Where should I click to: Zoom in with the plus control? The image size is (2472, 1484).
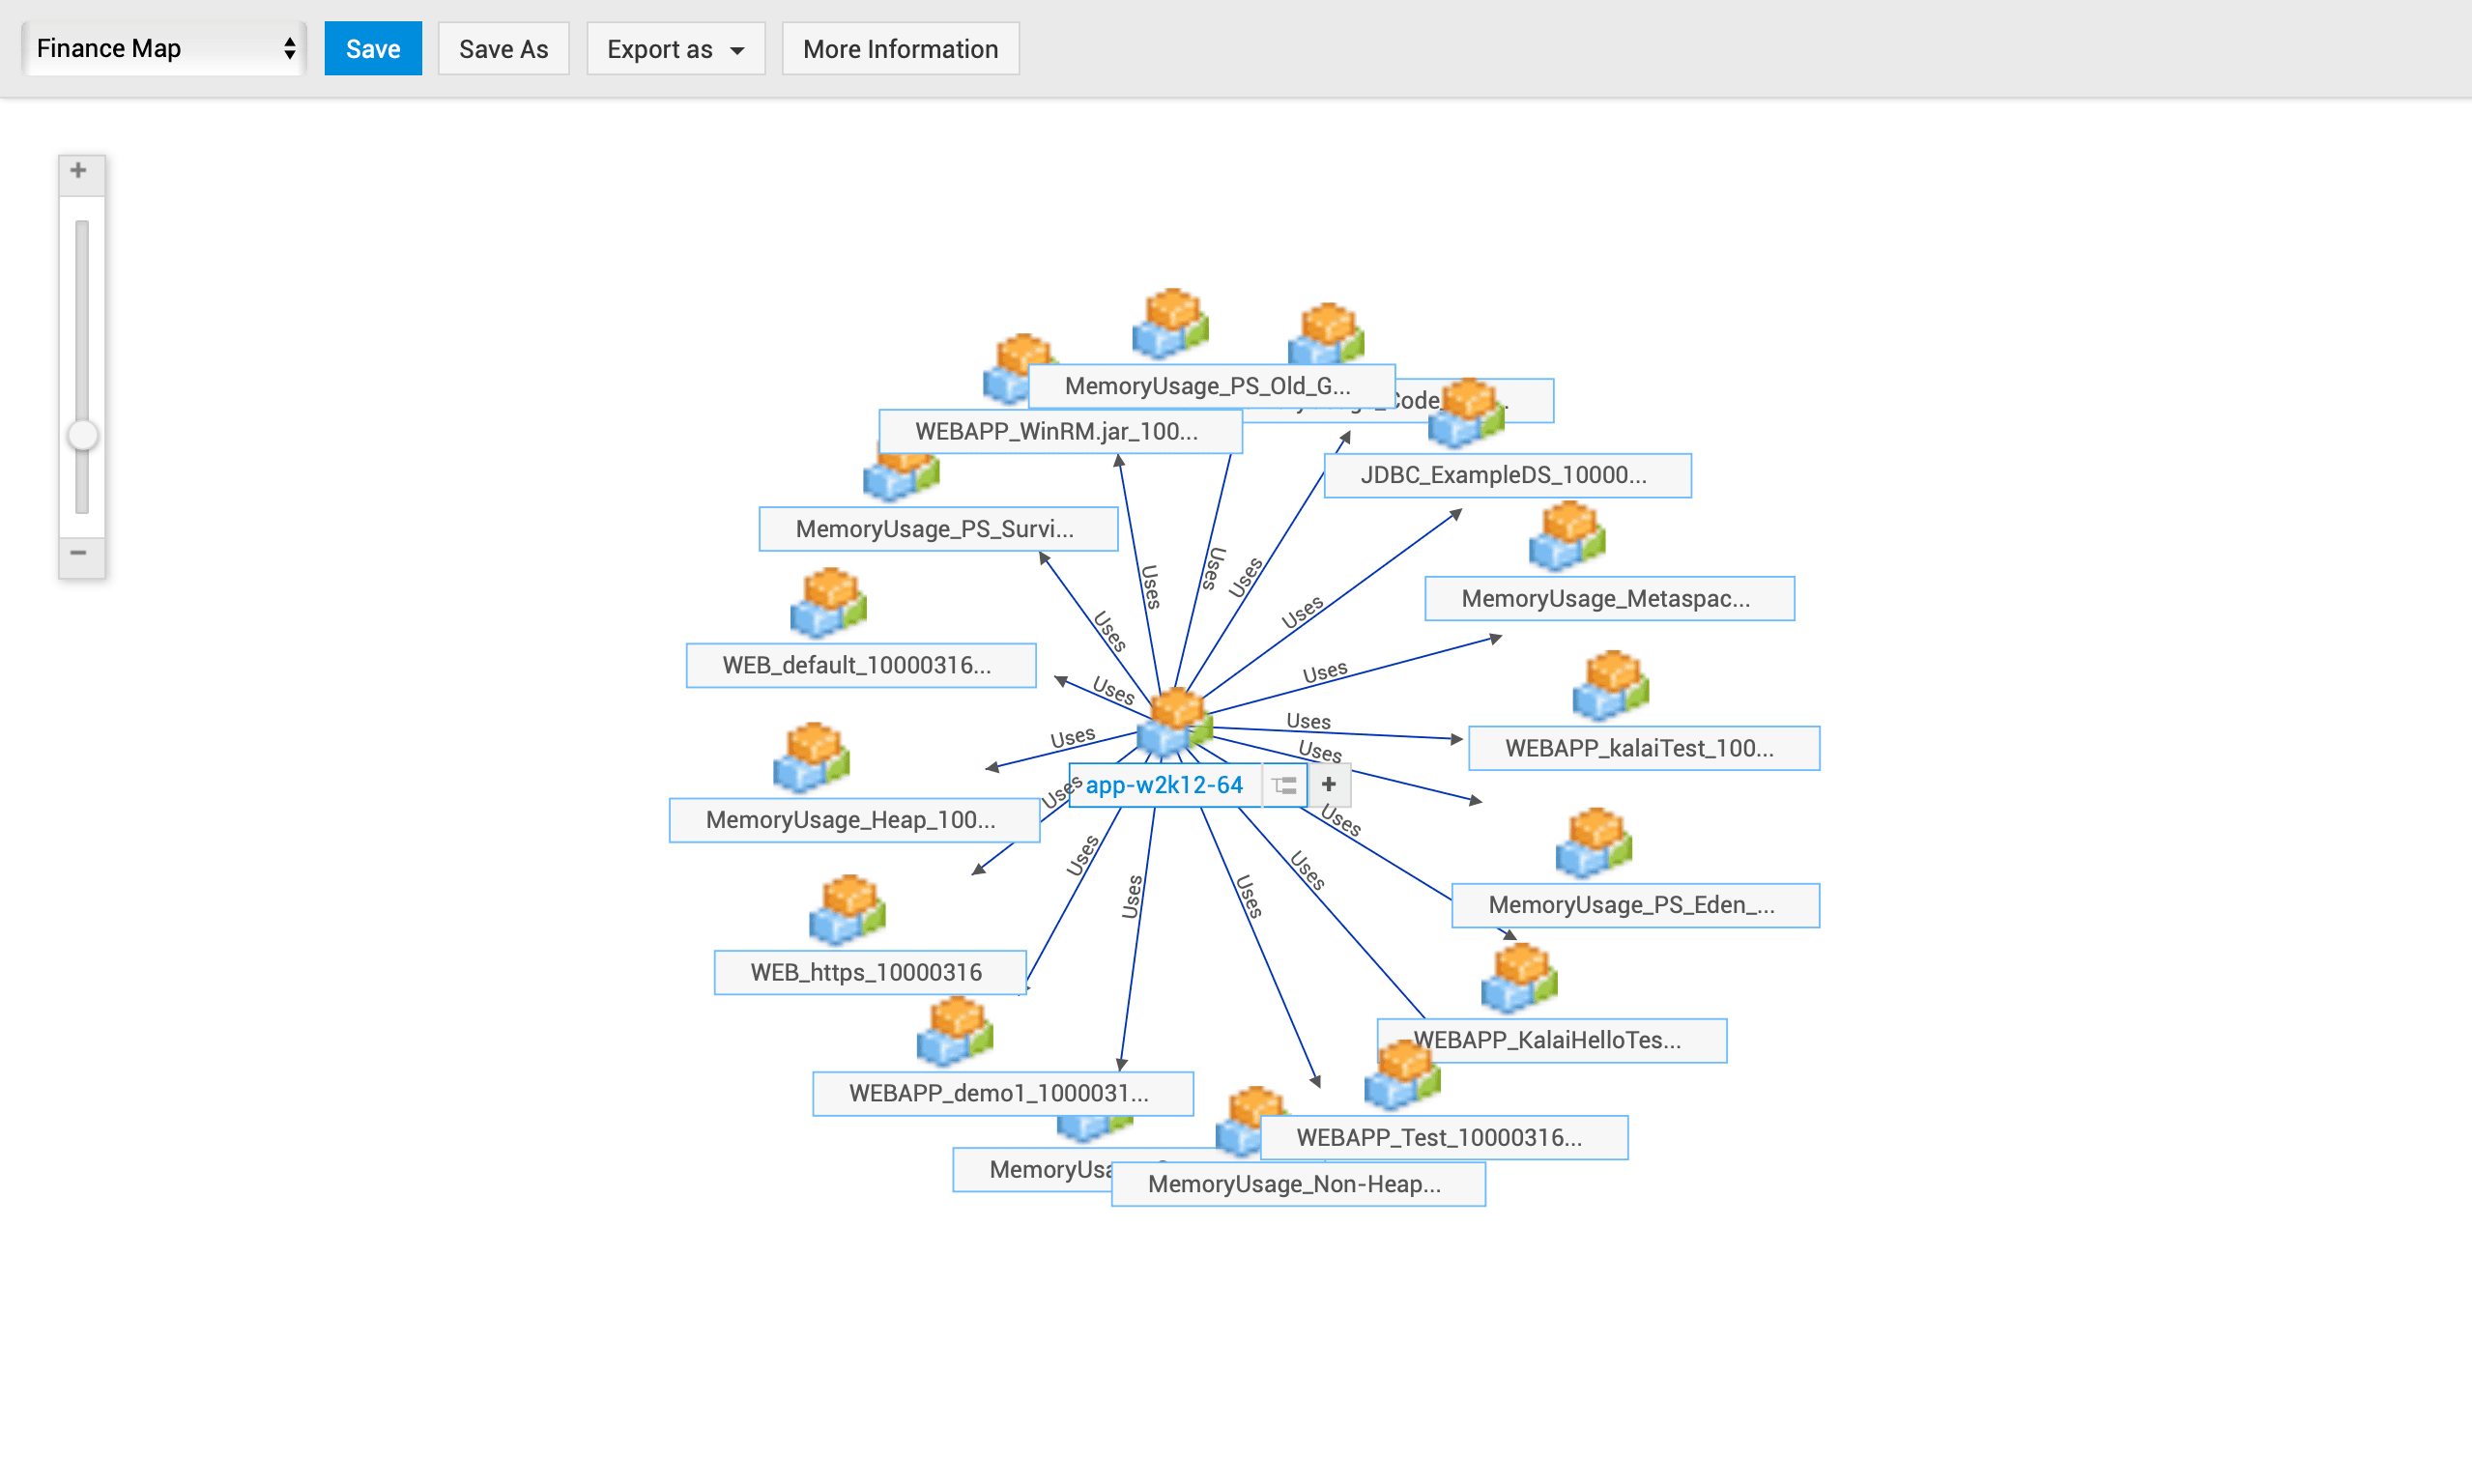pos(79,171)
